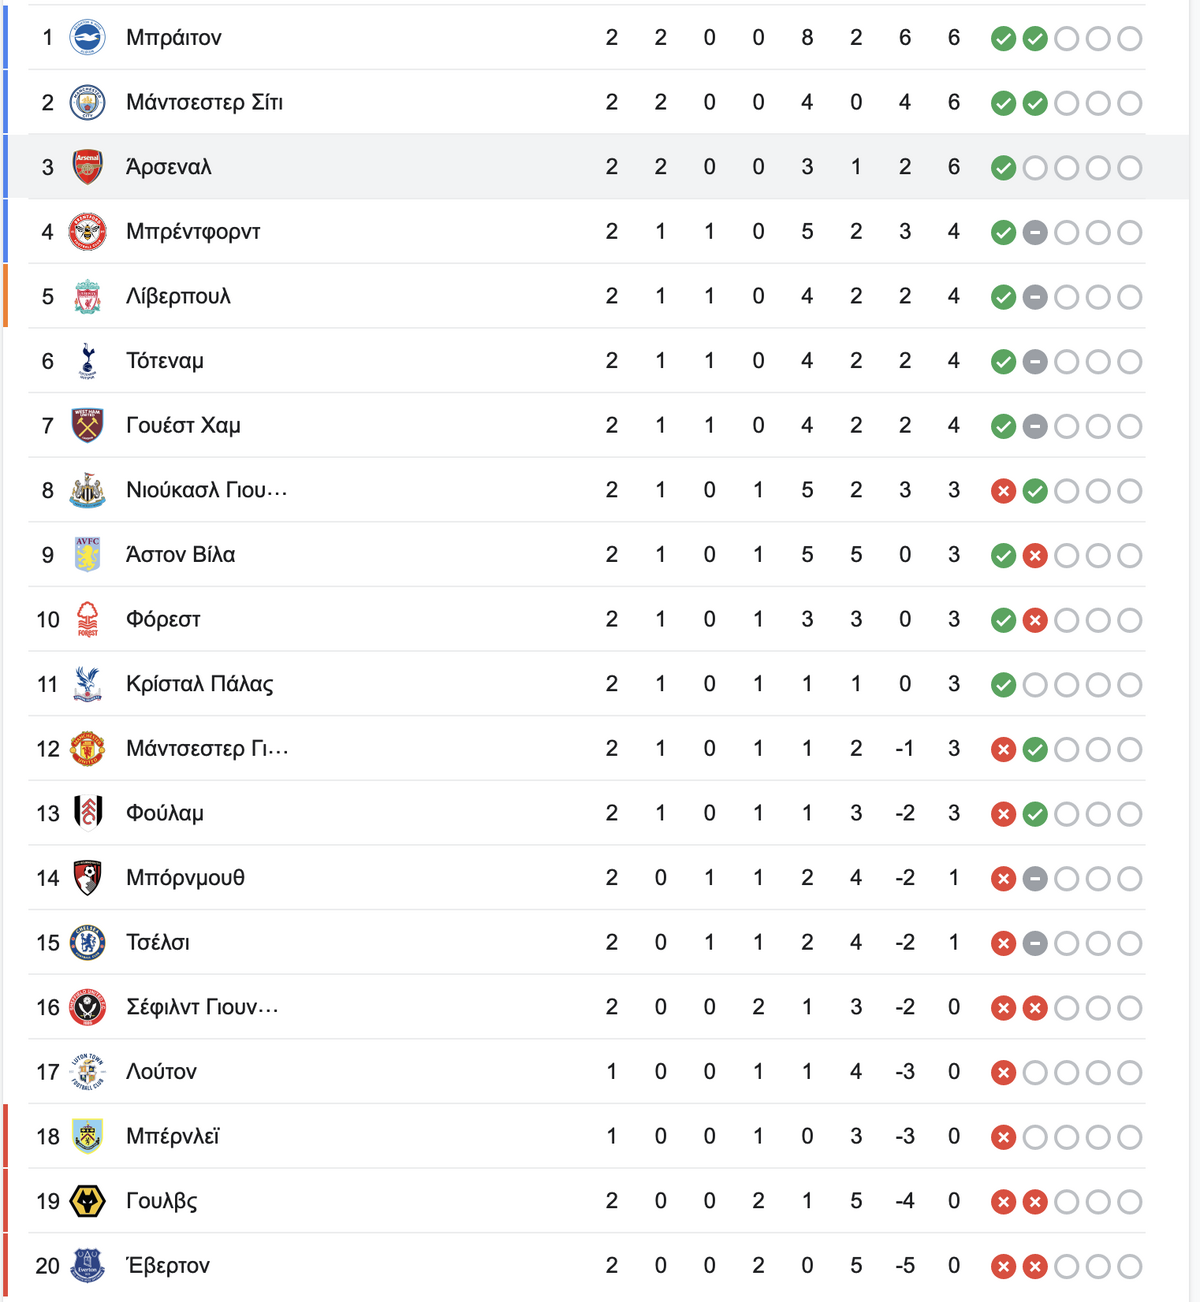Click Brighton's first green win indicator
Screen dimensions: 1200x1302
click(x=1003, y=39)
